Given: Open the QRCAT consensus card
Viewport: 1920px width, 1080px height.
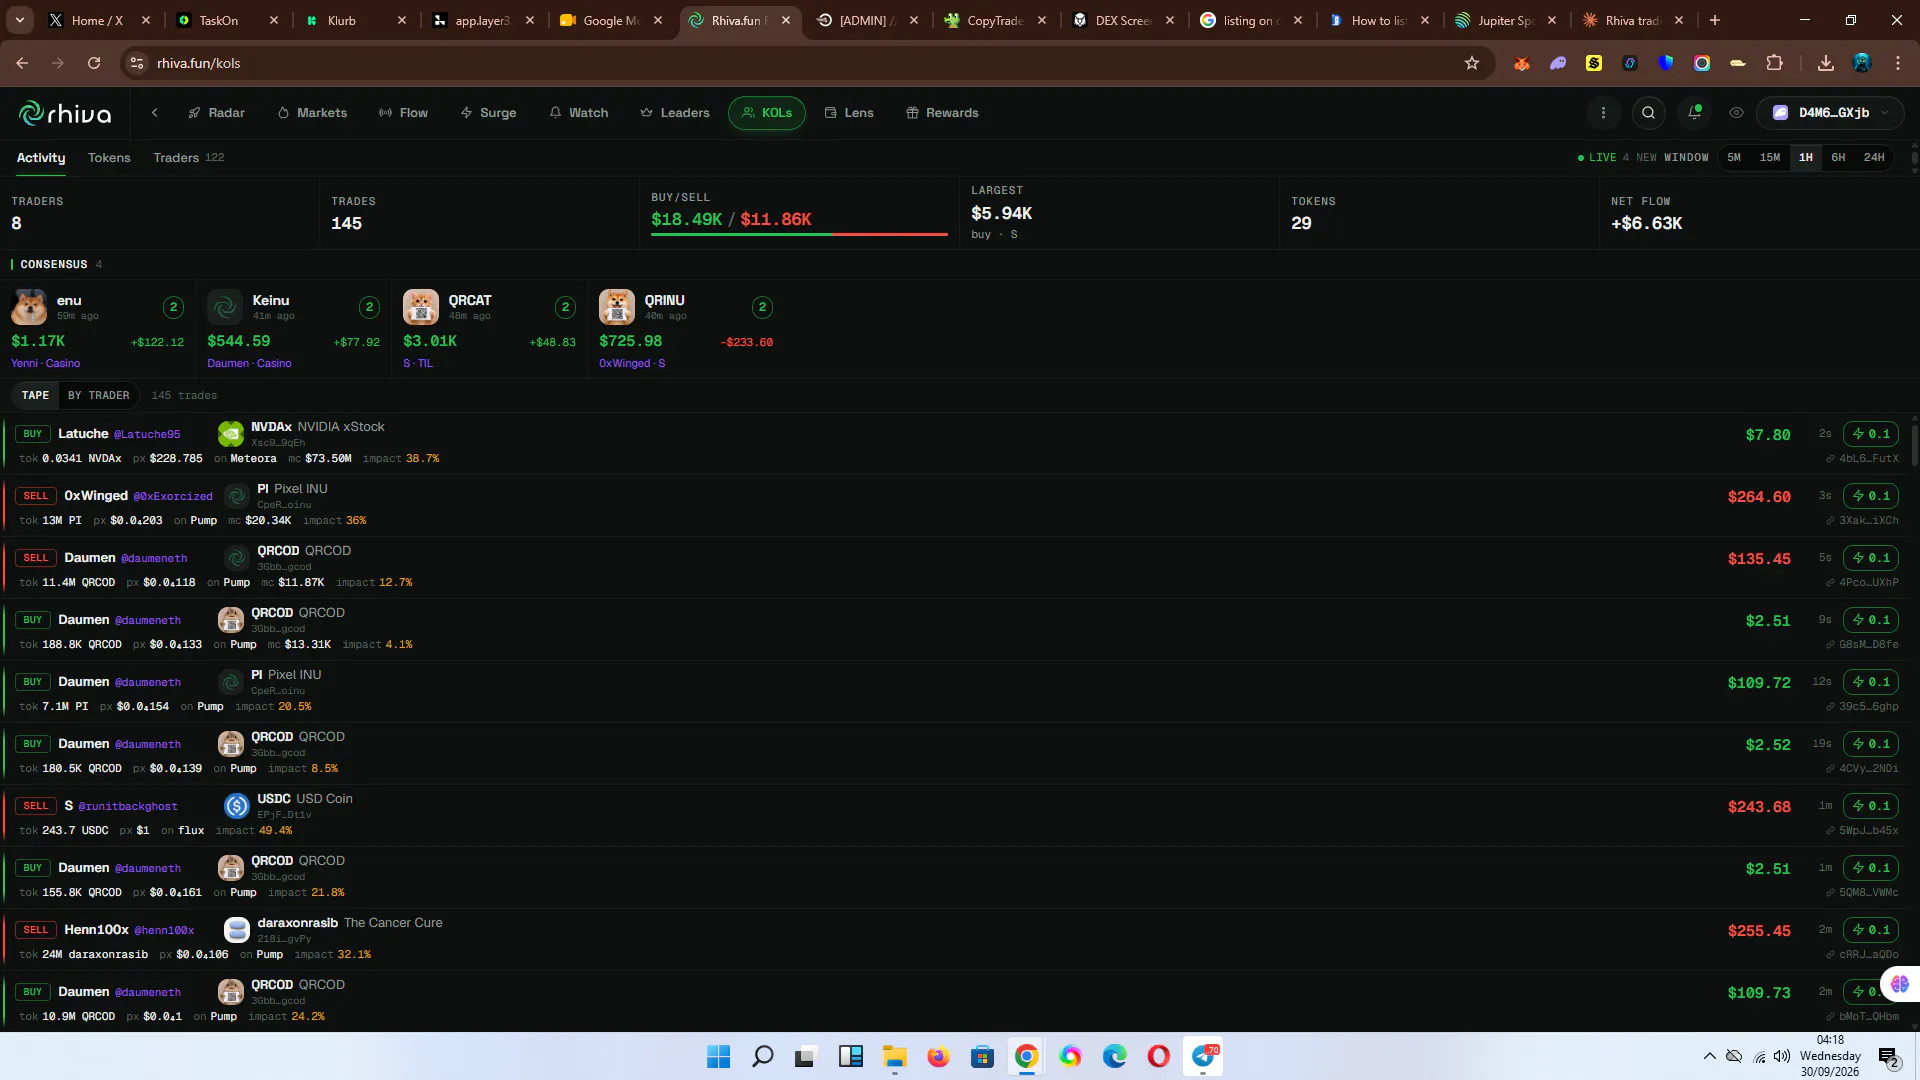Looking at the screenshot, I should [x=490, y=330].
